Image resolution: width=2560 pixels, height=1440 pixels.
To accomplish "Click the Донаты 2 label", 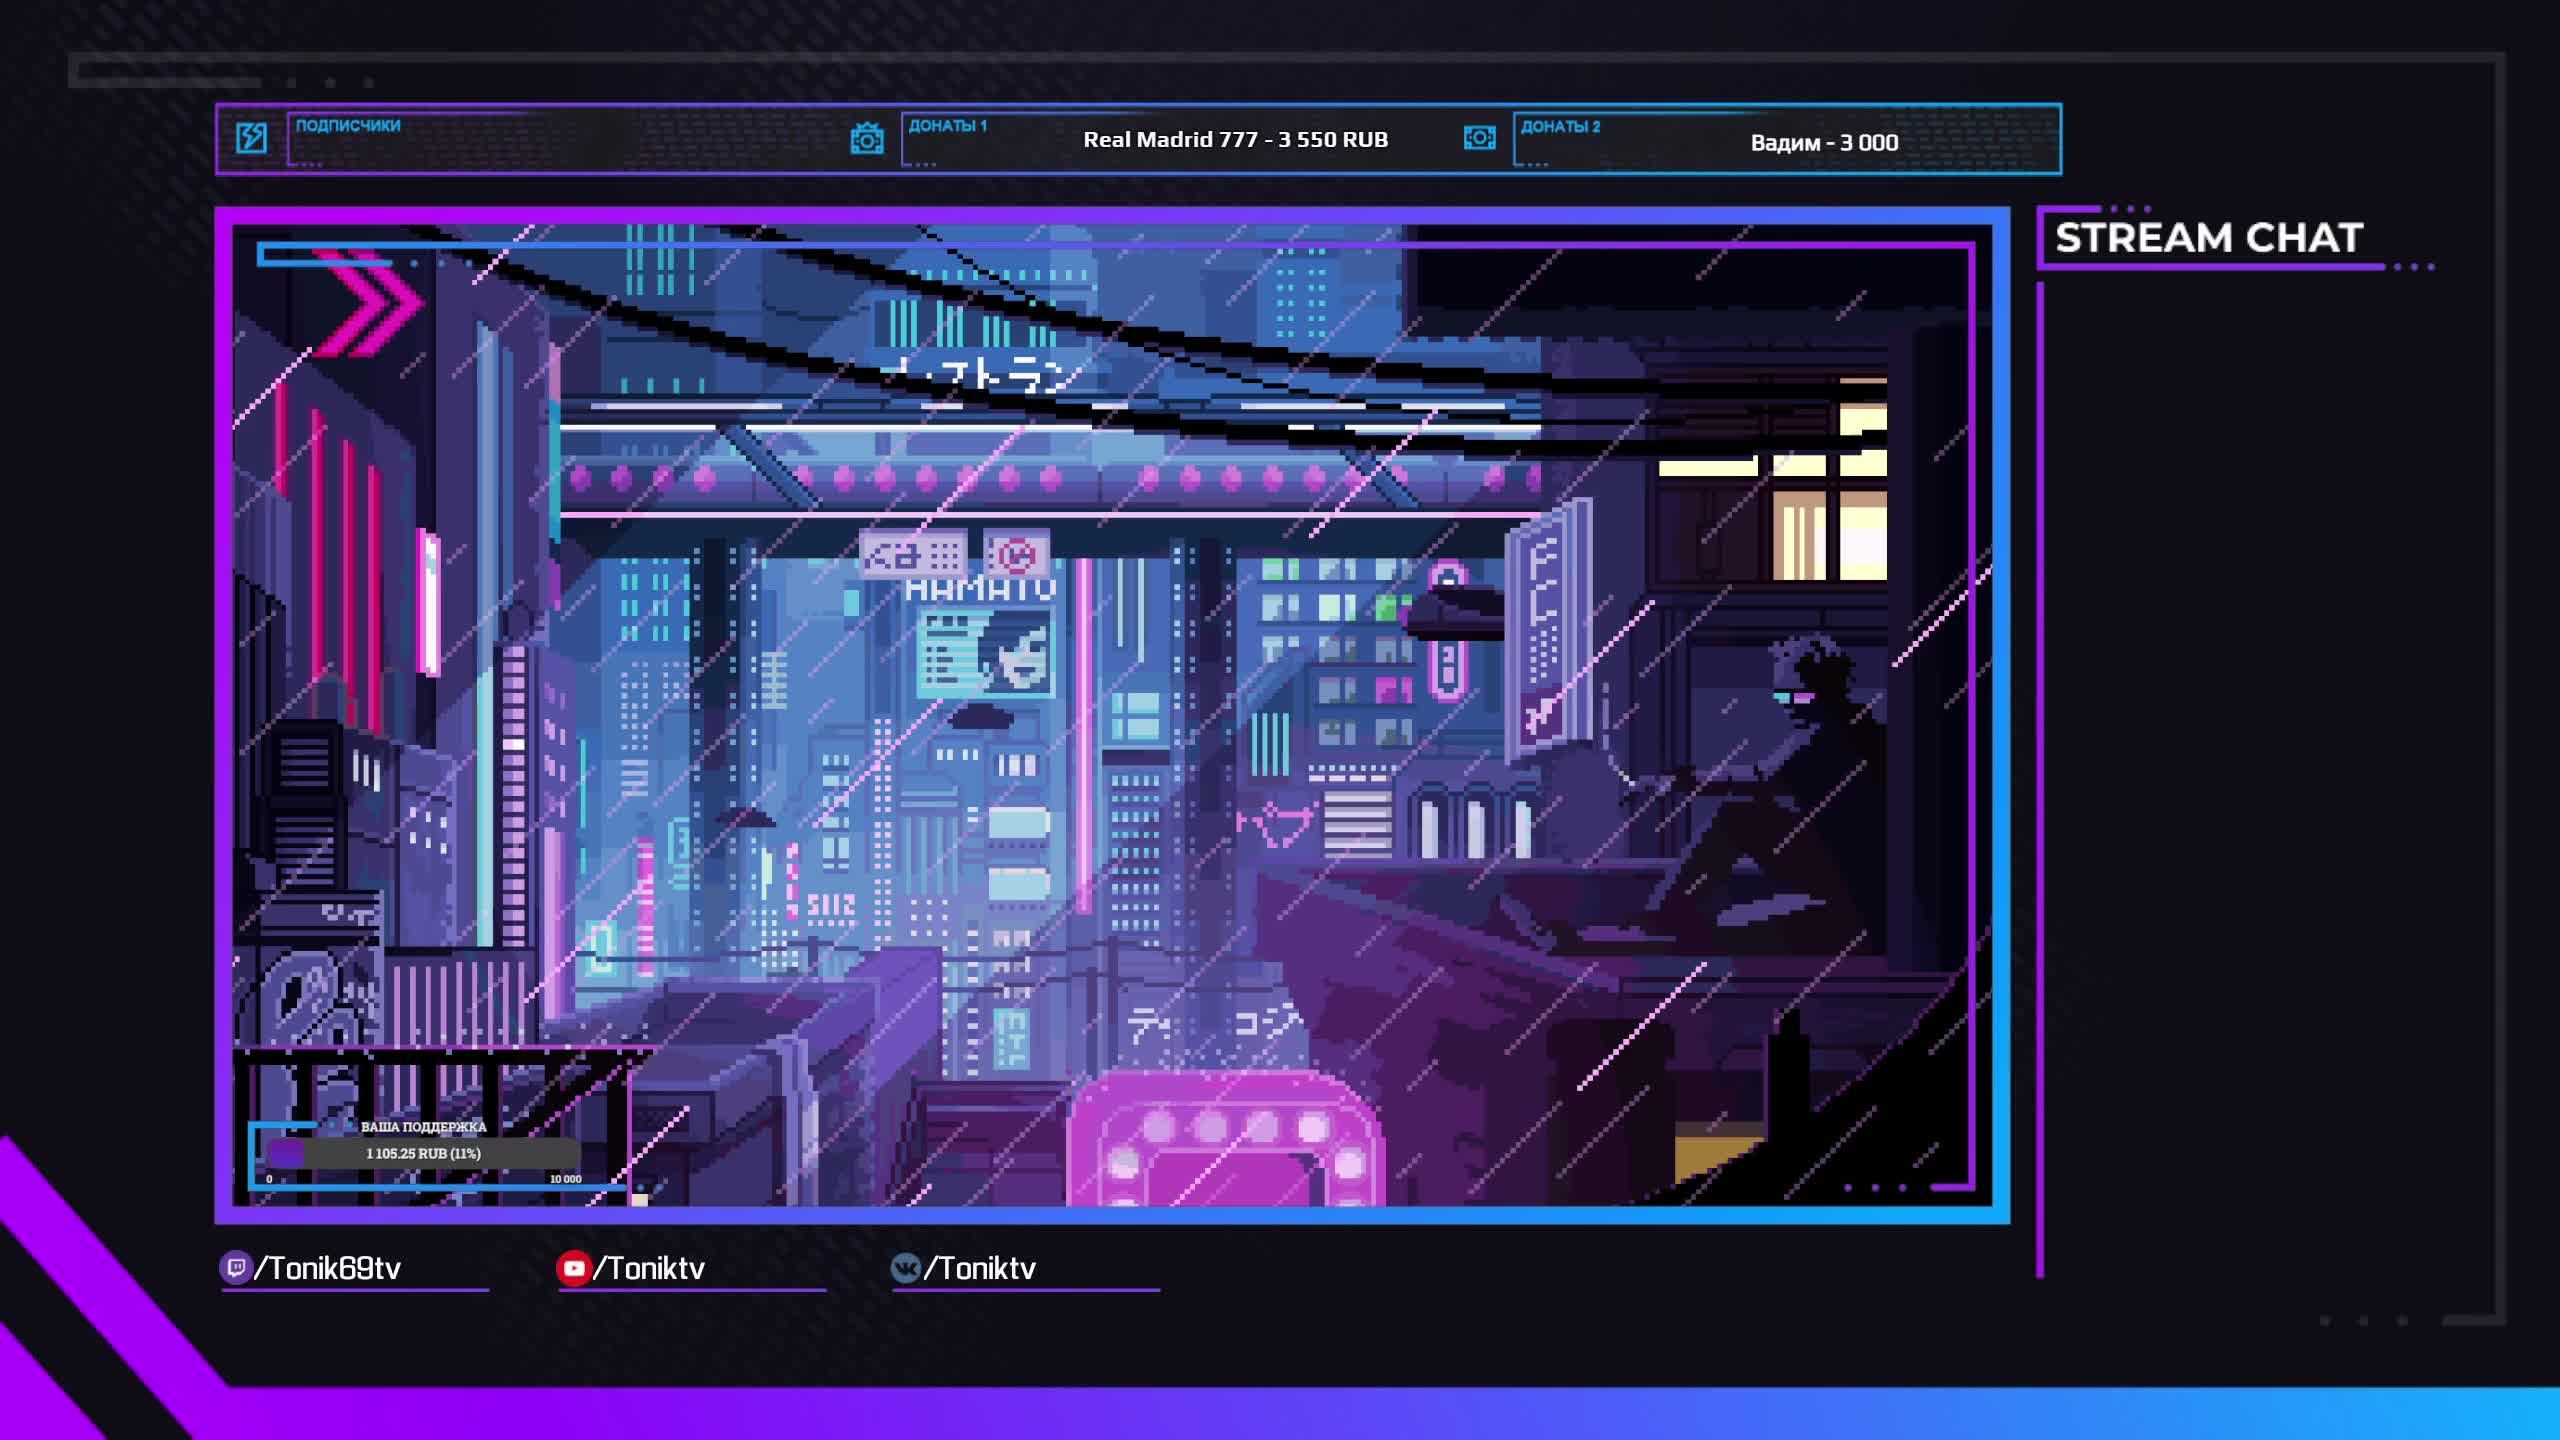I will pos(1560,127).
